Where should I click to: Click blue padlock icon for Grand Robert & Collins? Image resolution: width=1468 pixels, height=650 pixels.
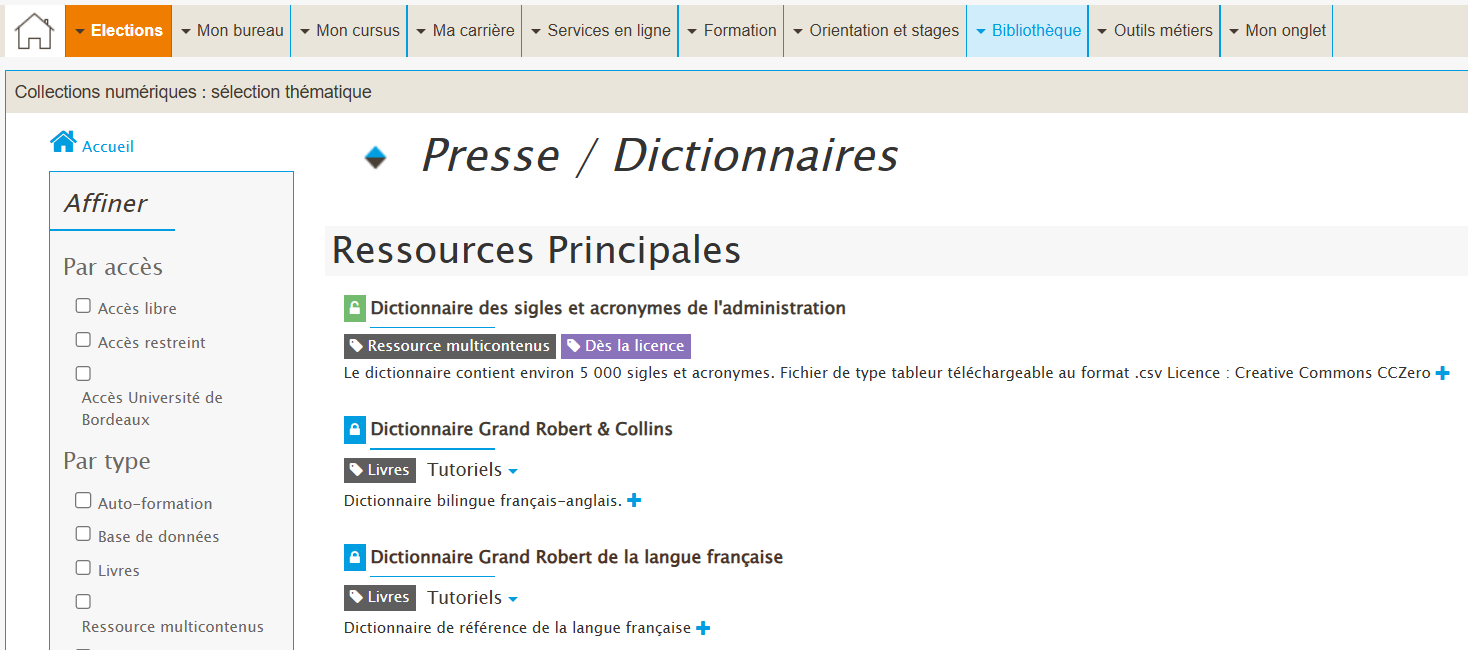point(354,429)
